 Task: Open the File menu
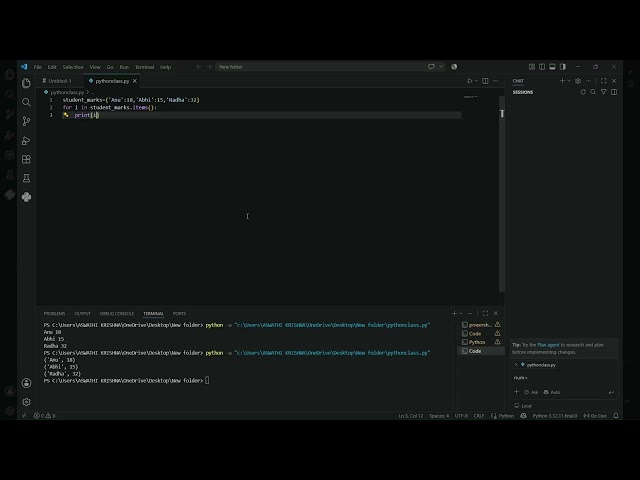pos(38,67)
